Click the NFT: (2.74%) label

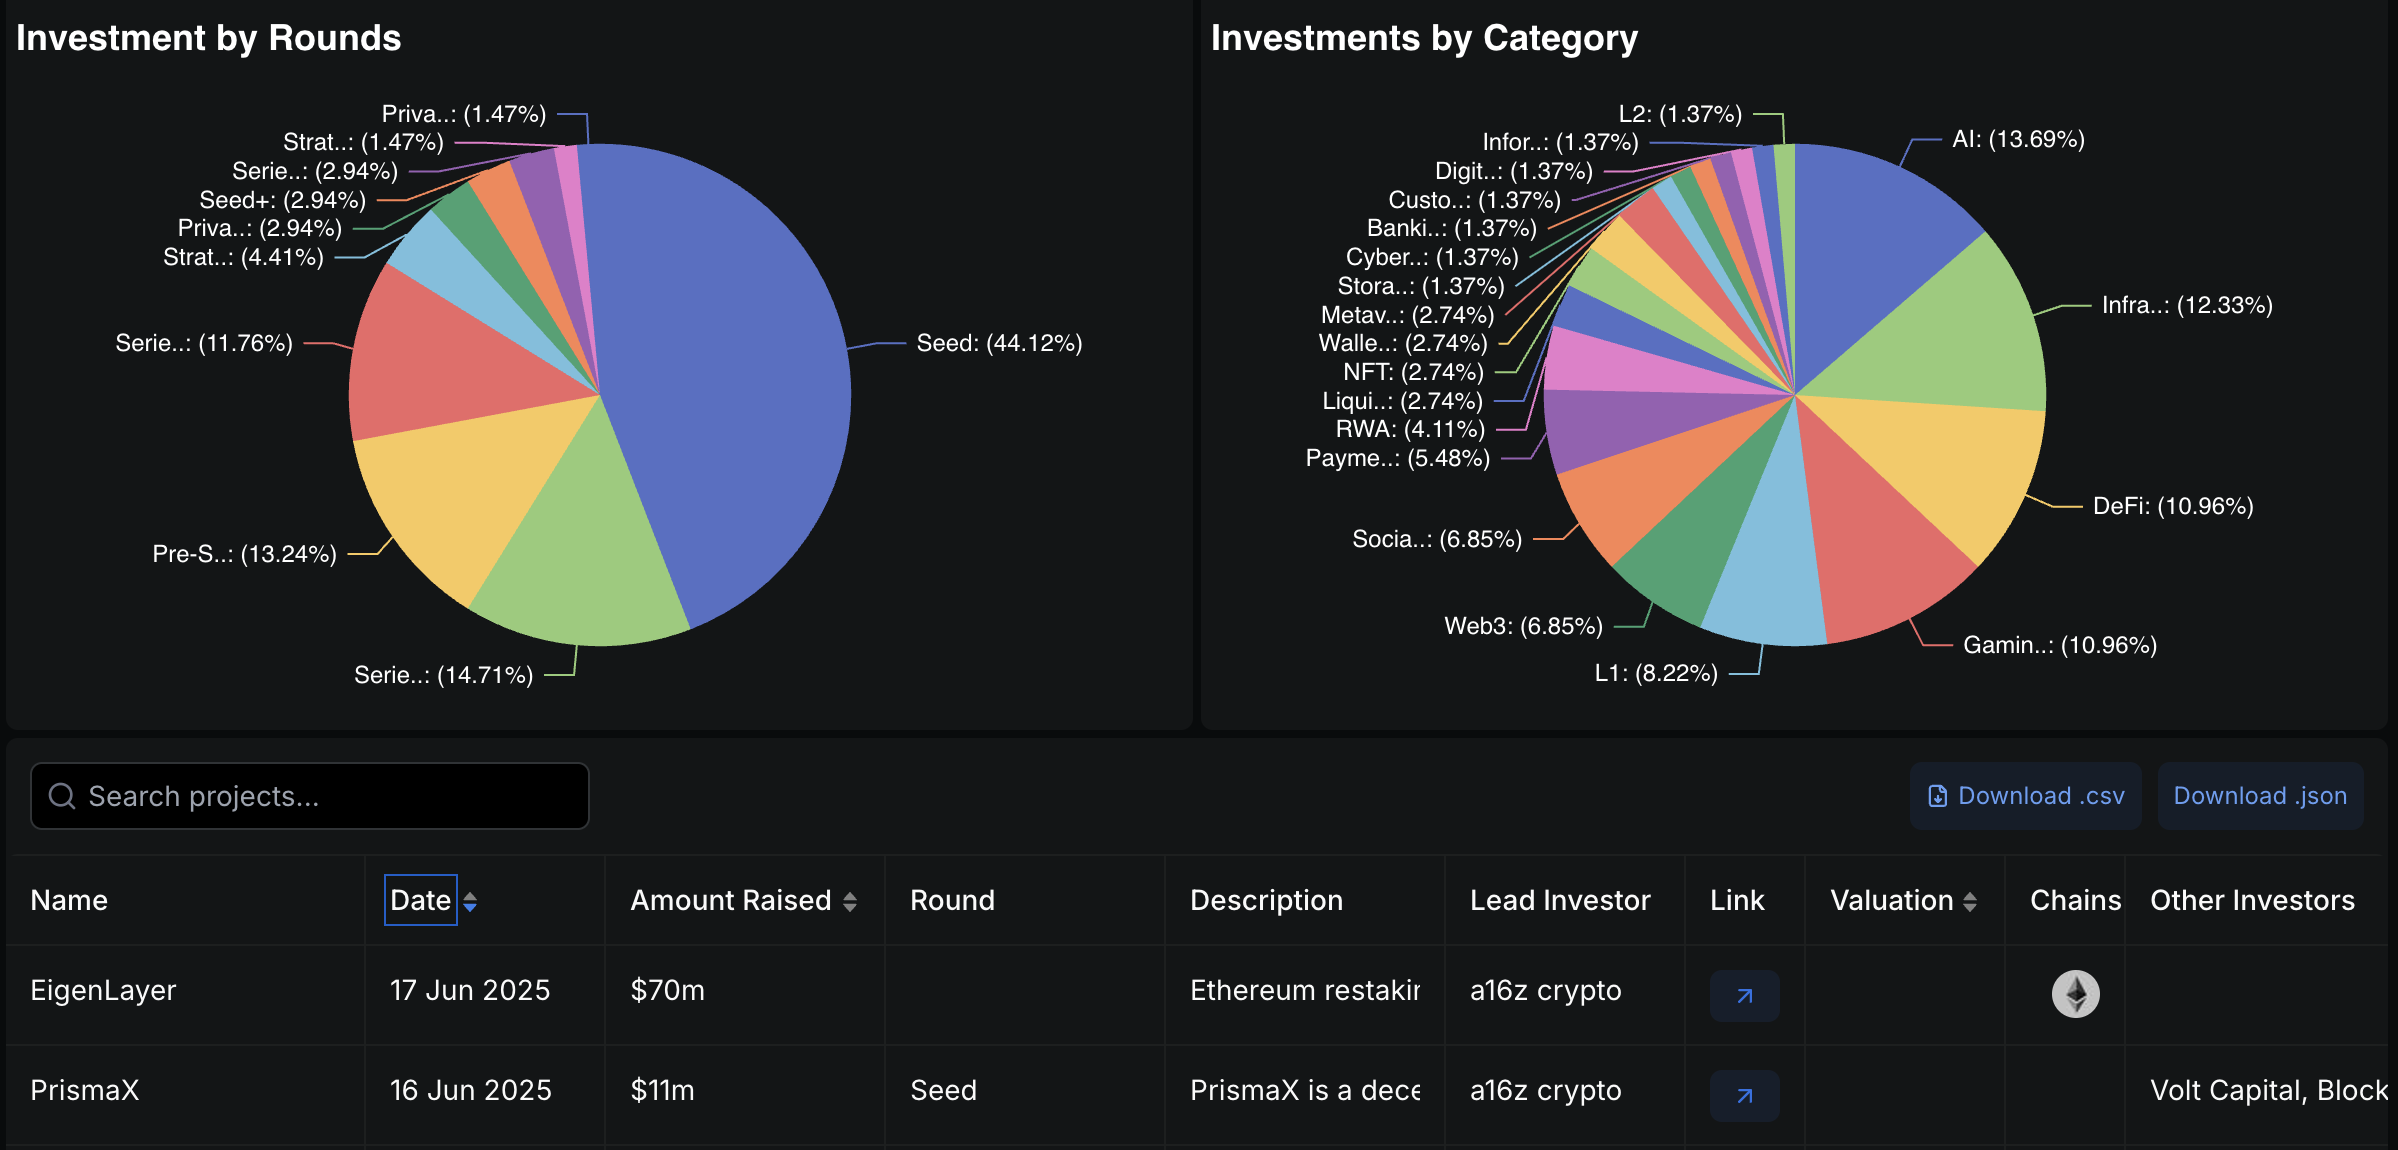(x=1413, y=372)
